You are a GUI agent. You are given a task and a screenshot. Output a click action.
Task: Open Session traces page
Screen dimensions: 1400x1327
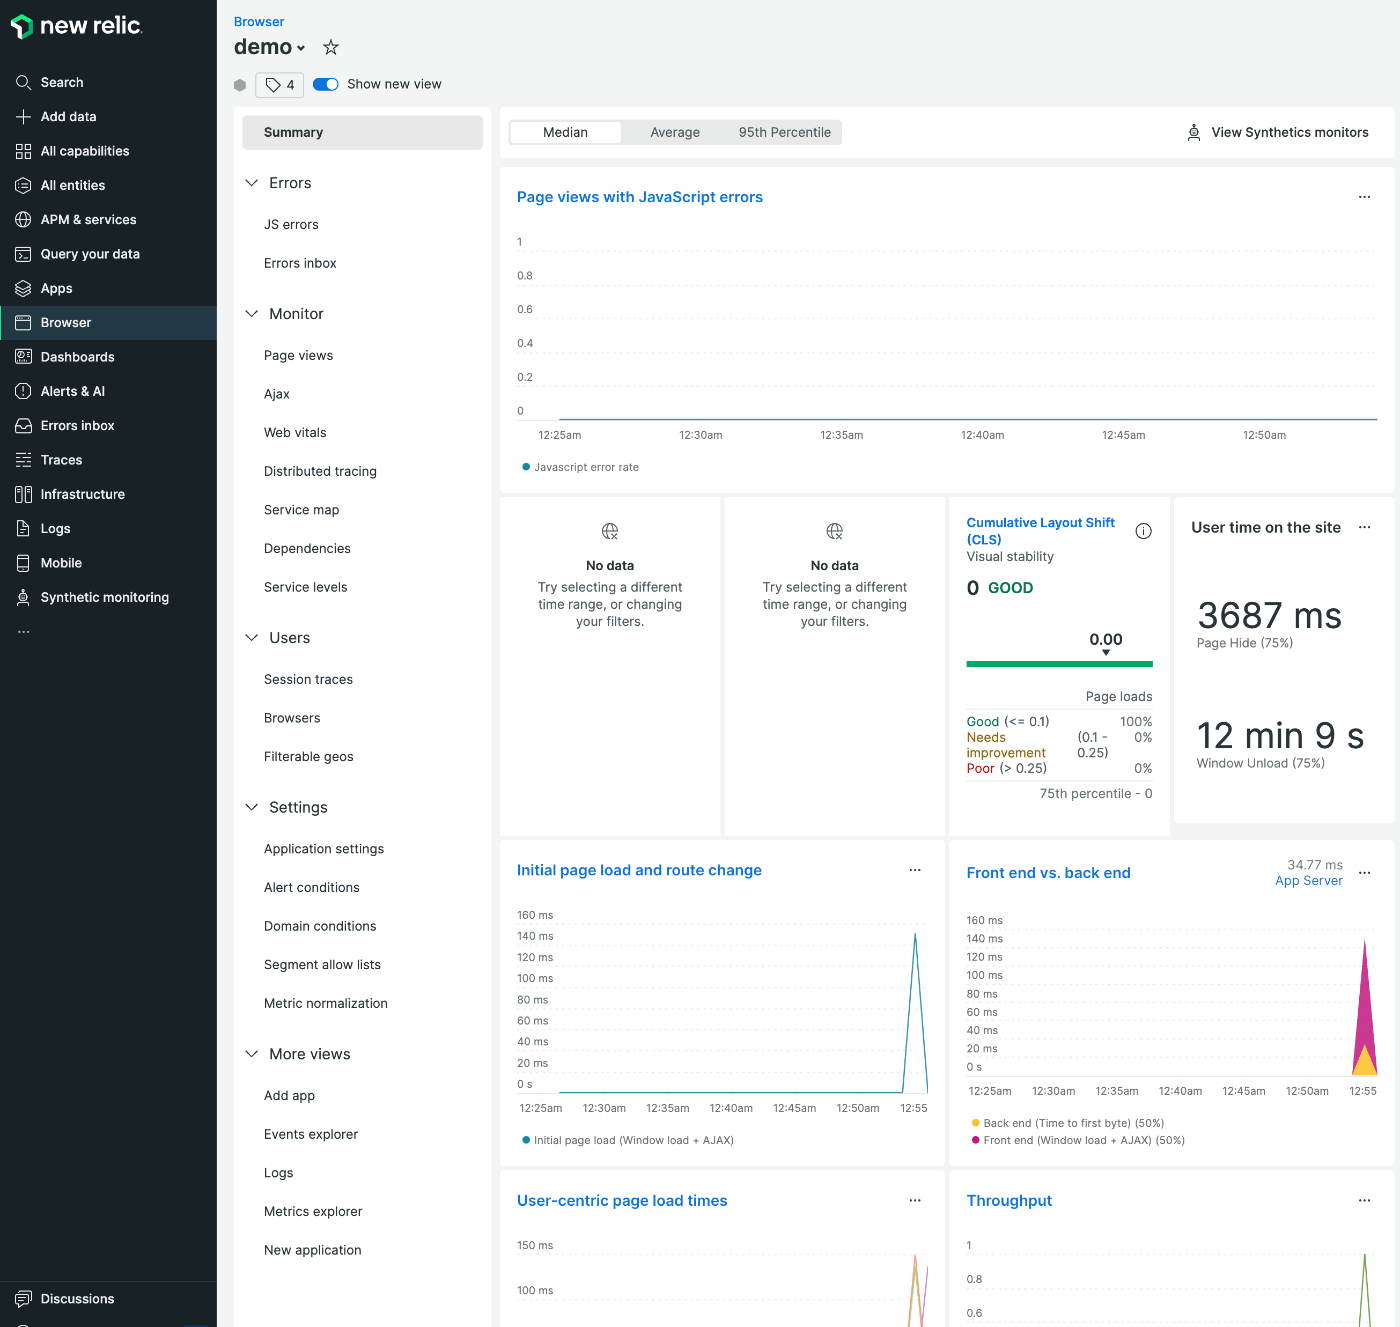coord(308,680)
